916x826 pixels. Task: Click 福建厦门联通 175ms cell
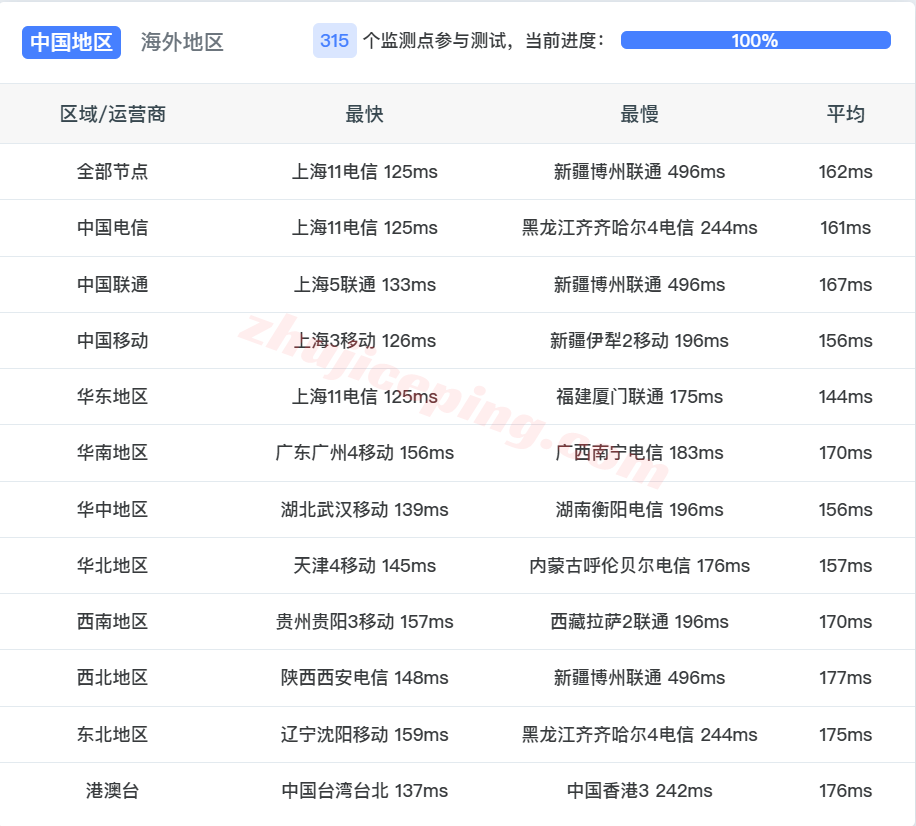point(639,397)
